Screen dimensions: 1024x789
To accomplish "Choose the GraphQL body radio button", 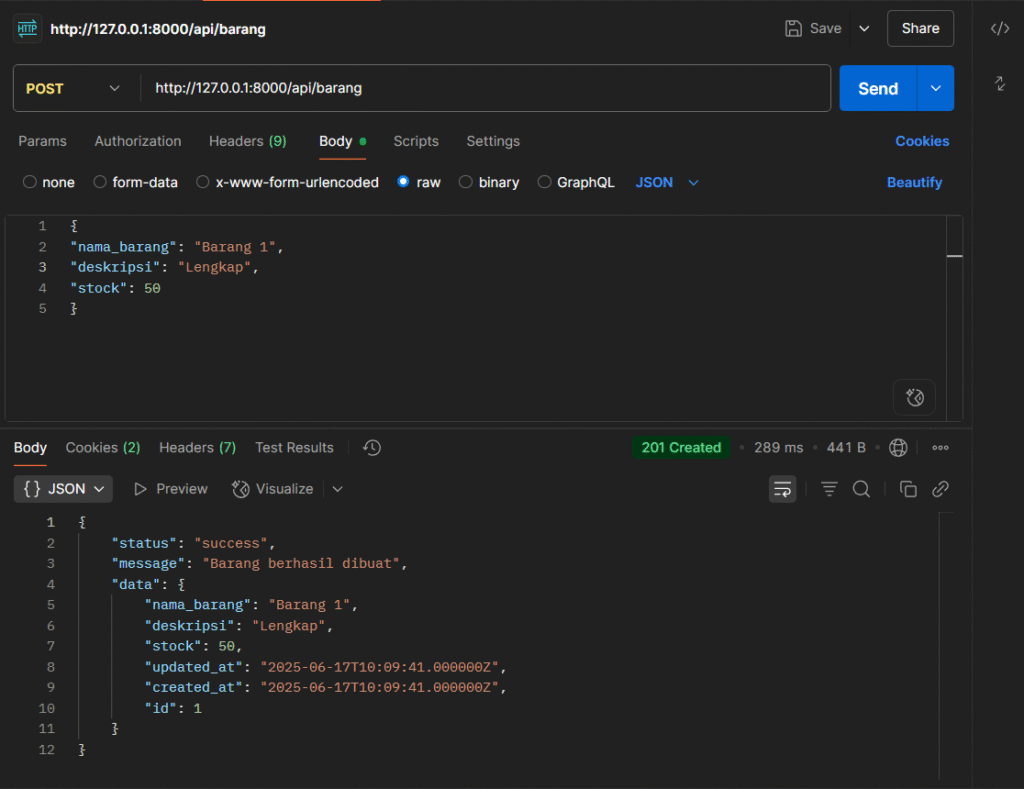I will [545, 182].
